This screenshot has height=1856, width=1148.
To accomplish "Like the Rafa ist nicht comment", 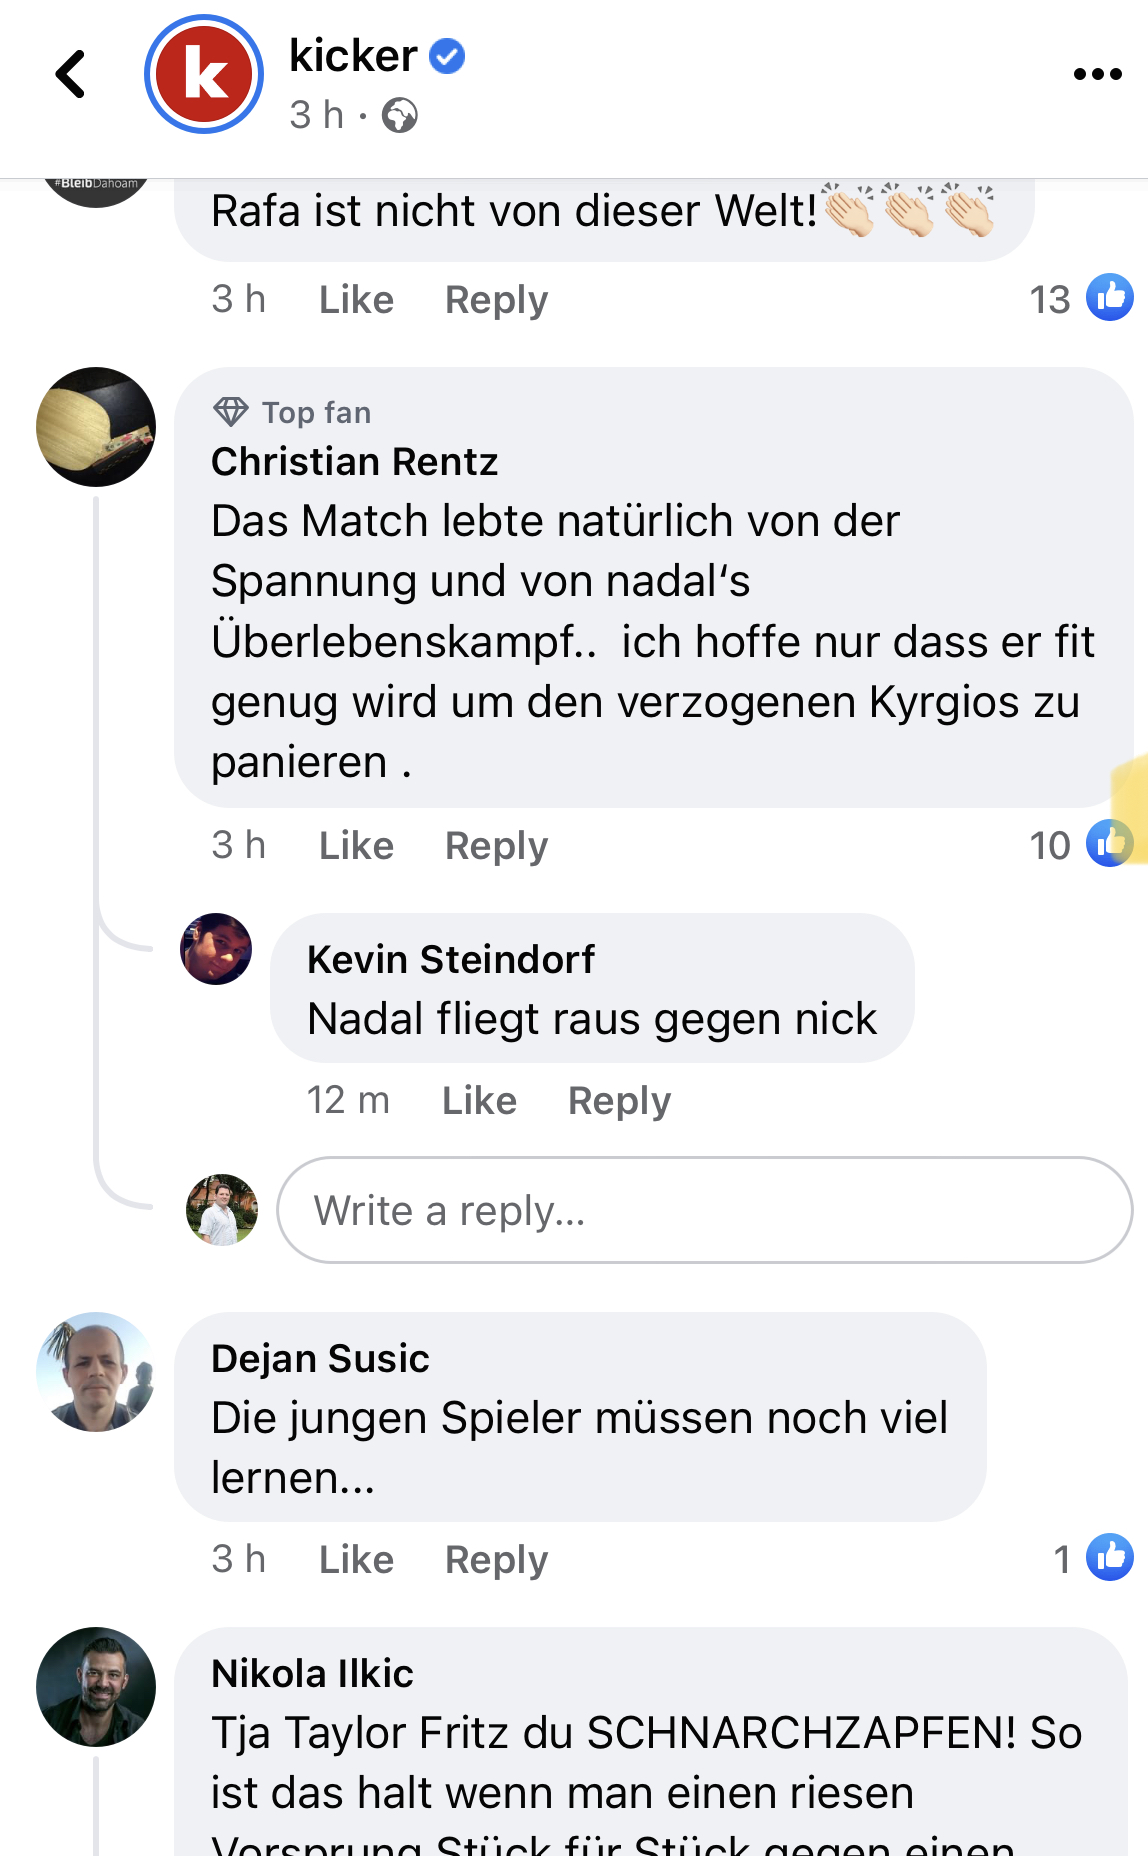I will click(x=356, y=300).
